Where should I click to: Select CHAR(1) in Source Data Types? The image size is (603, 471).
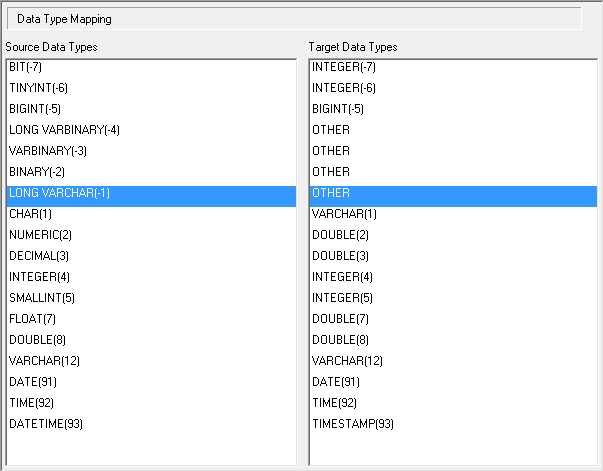click(x=30, y=214)
